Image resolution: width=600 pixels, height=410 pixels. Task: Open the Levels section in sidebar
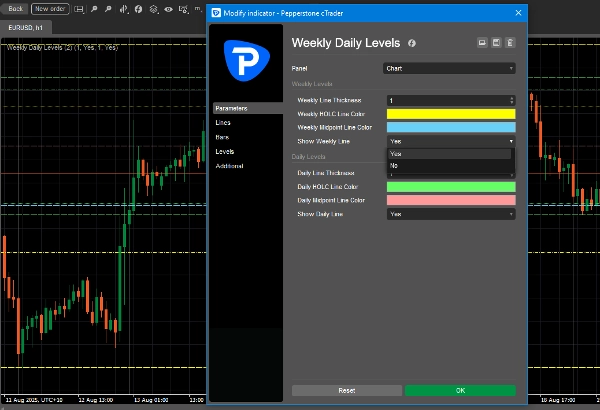pos(225,152)
